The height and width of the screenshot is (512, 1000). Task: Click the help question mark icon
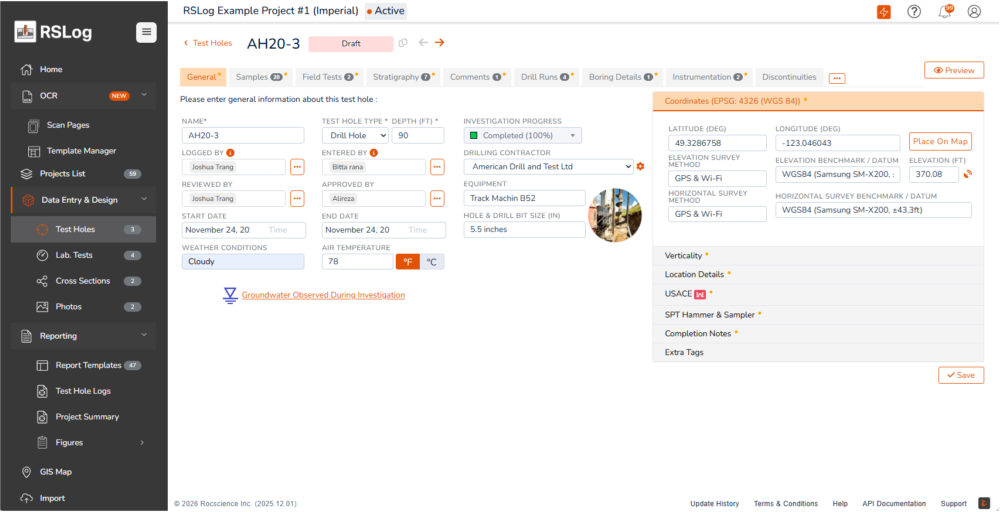914,12
